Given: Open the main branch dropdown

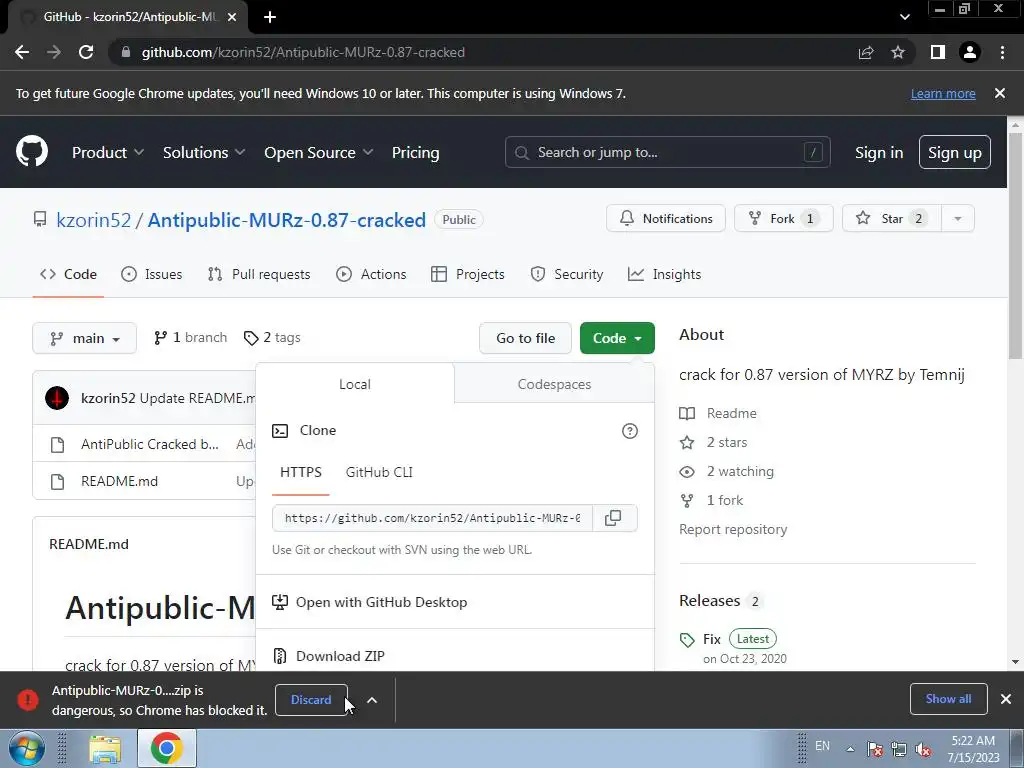Looking at the screenshot, I should pyautogui.click(x=84, y=338).
